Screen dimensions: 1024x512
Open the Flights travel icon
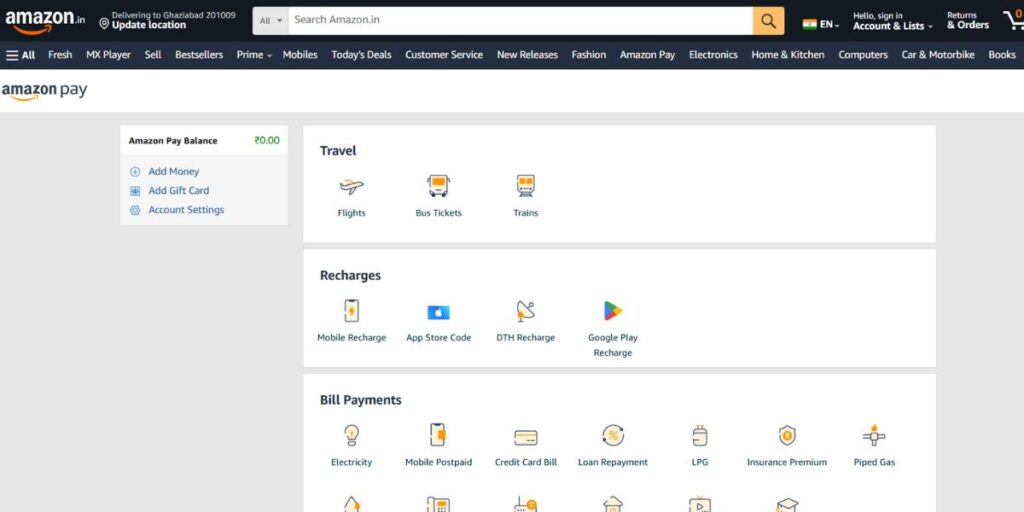point(351,187)
